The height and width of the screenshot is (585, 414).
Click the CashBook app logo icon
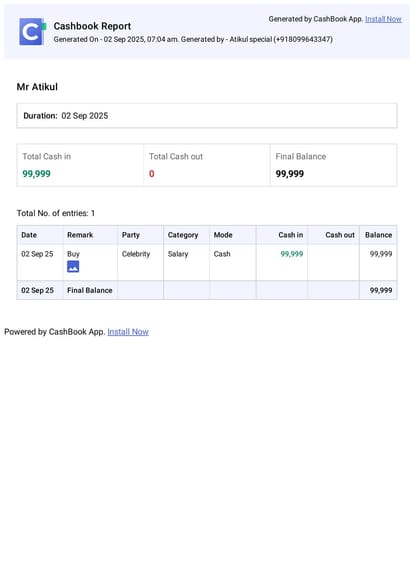[32, 32]
